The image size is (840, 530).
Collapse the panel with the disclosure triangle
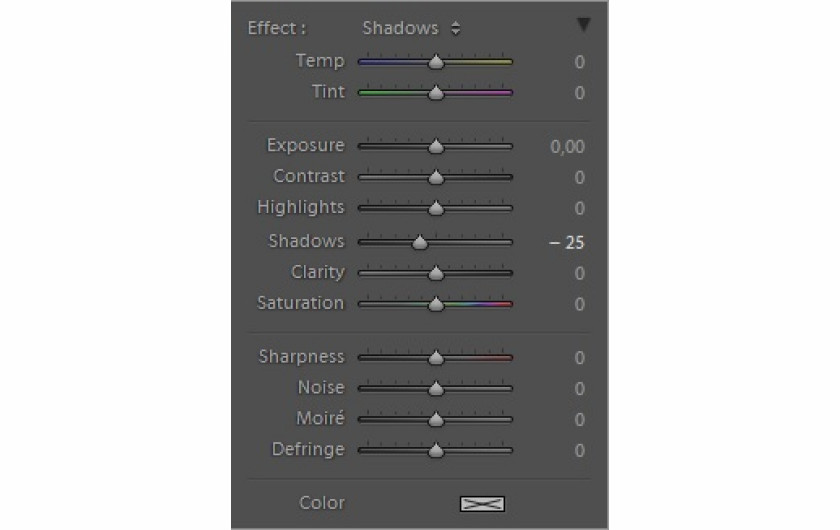pyautogui.click(x=583, y=24)
